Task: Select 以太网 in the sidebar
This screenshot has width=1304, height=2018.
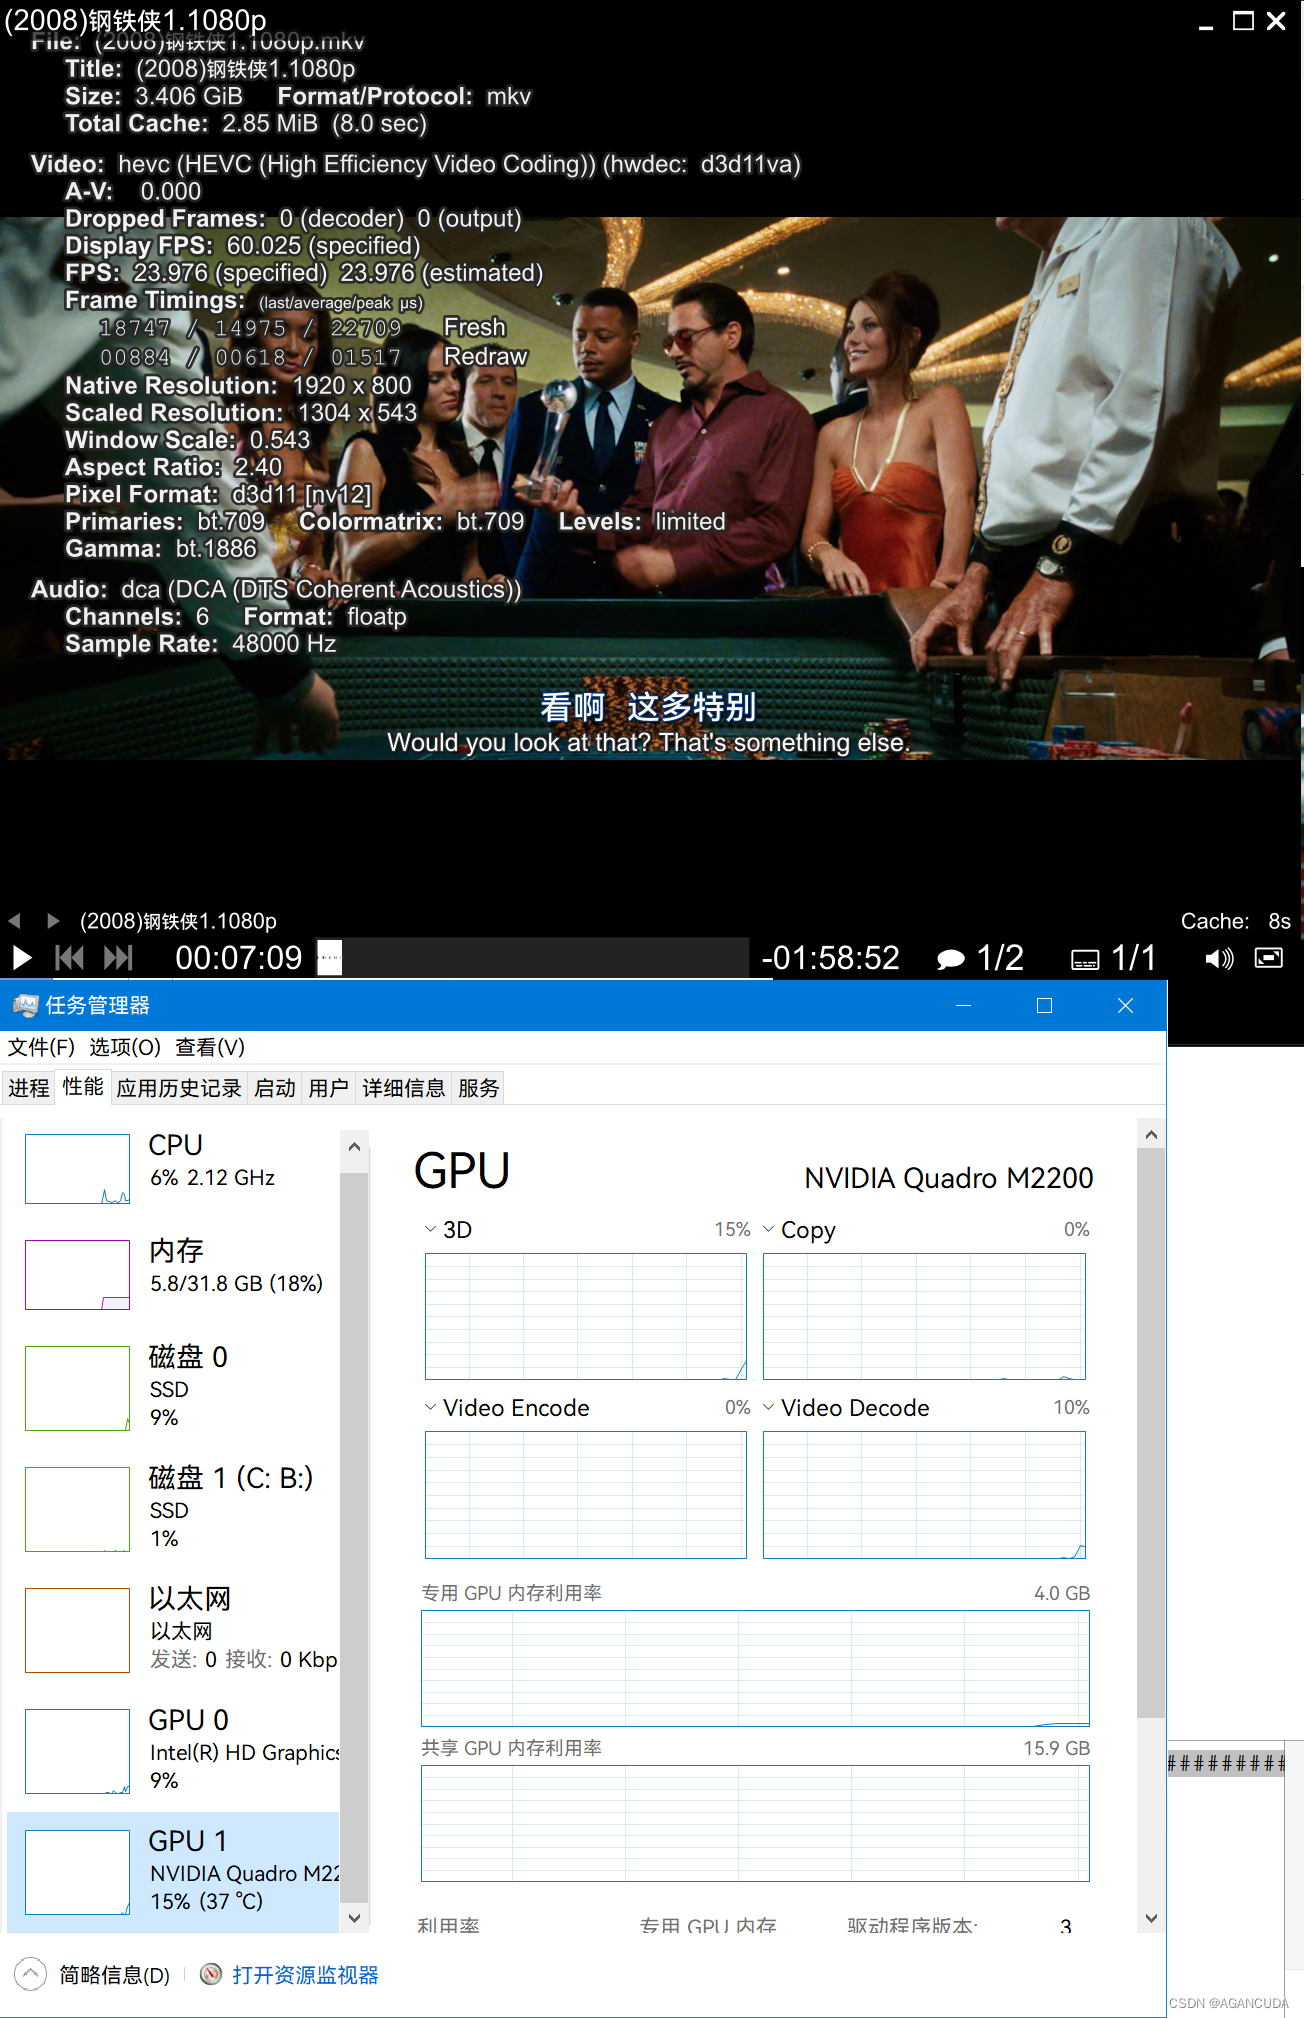Action: click(173, 1630)
